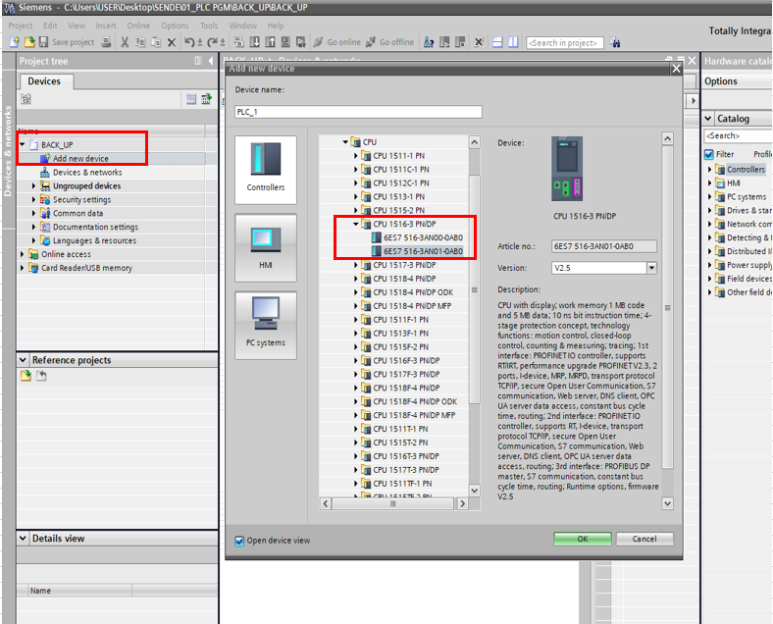773x624 pixels.
Task: Click the Redo arrow icon
Action: coord(212,42)
